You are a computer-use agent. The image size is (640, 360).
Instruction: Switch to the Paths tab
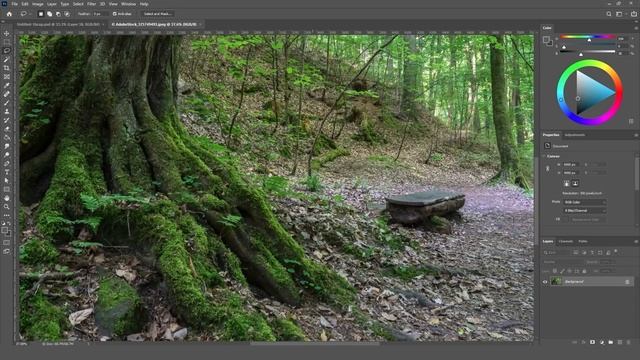point(583,242)
